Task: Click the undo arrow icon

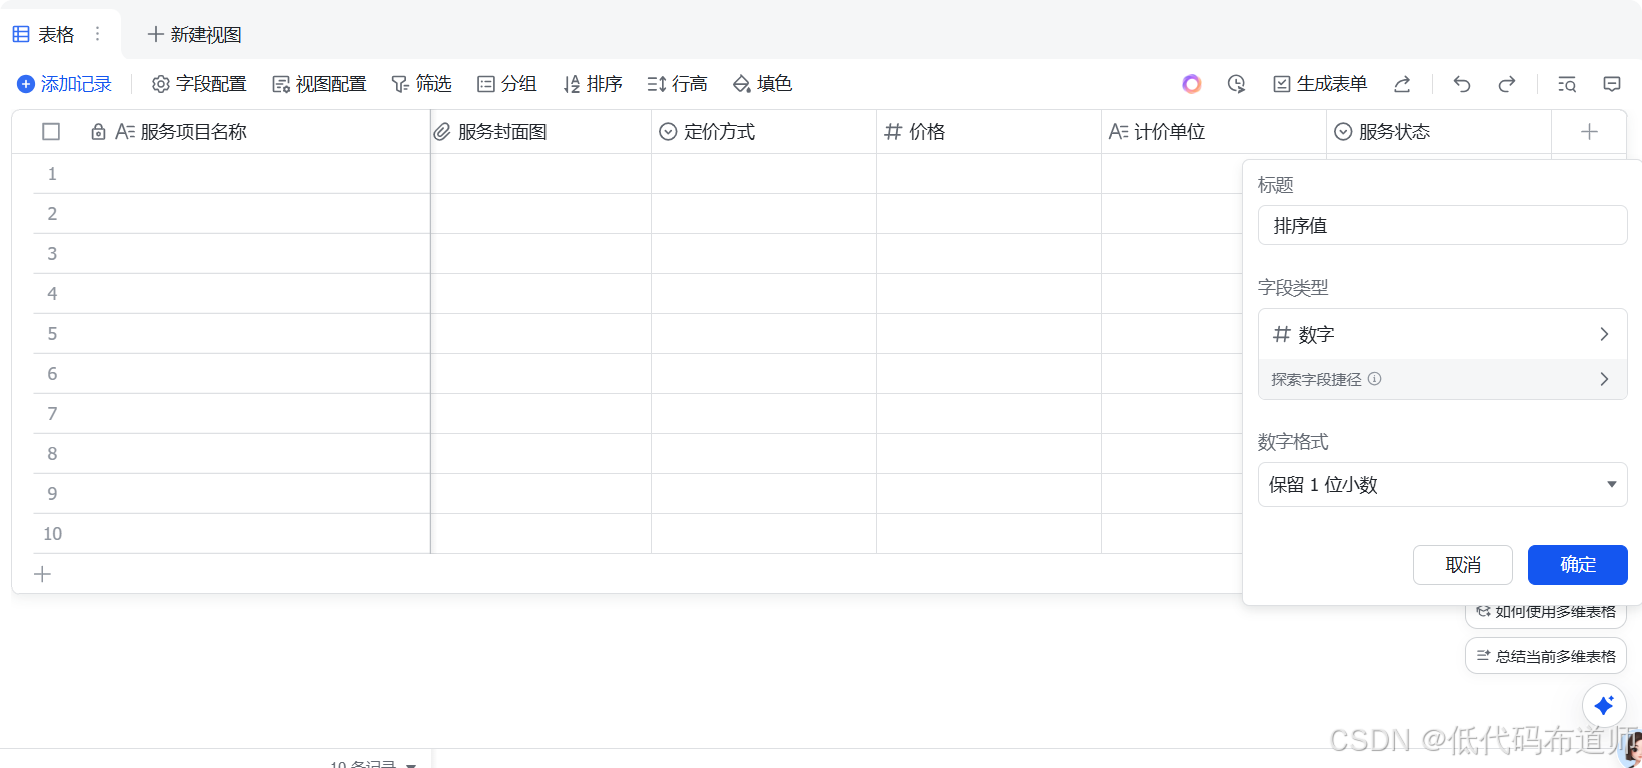Action: (1462, 84)
